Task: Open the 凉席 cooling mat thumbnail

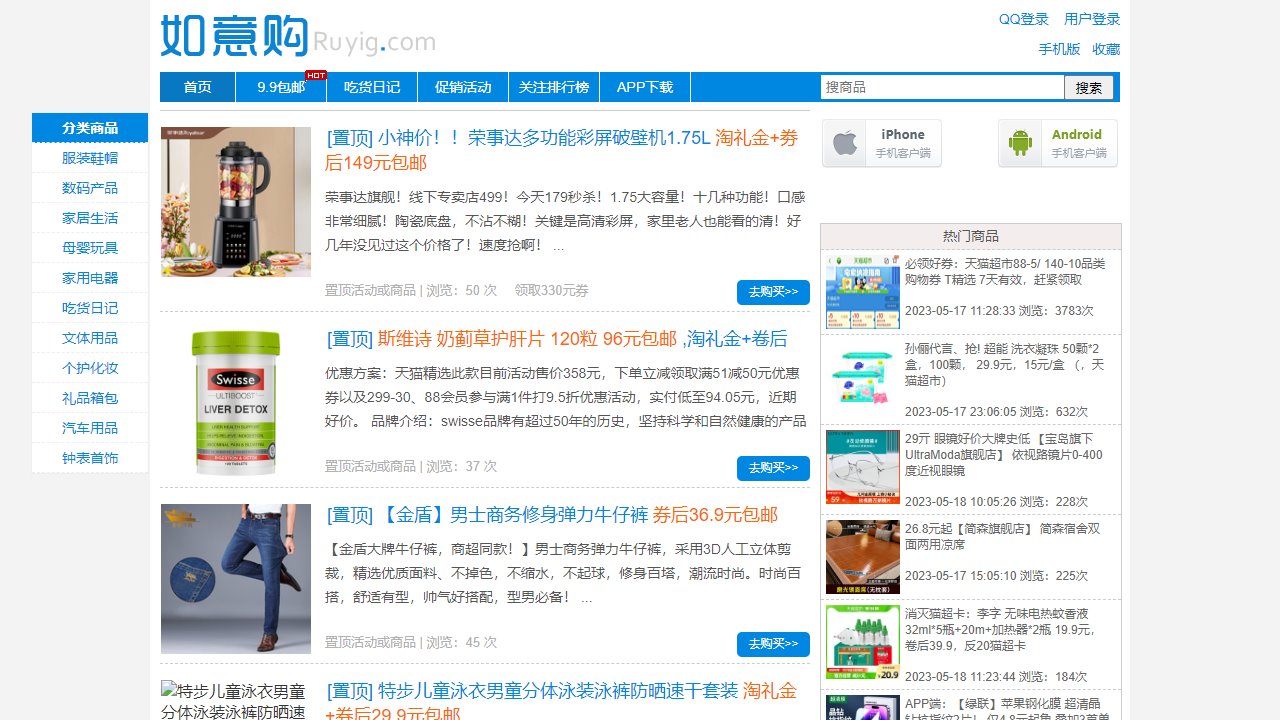Action: pos(863,557)
